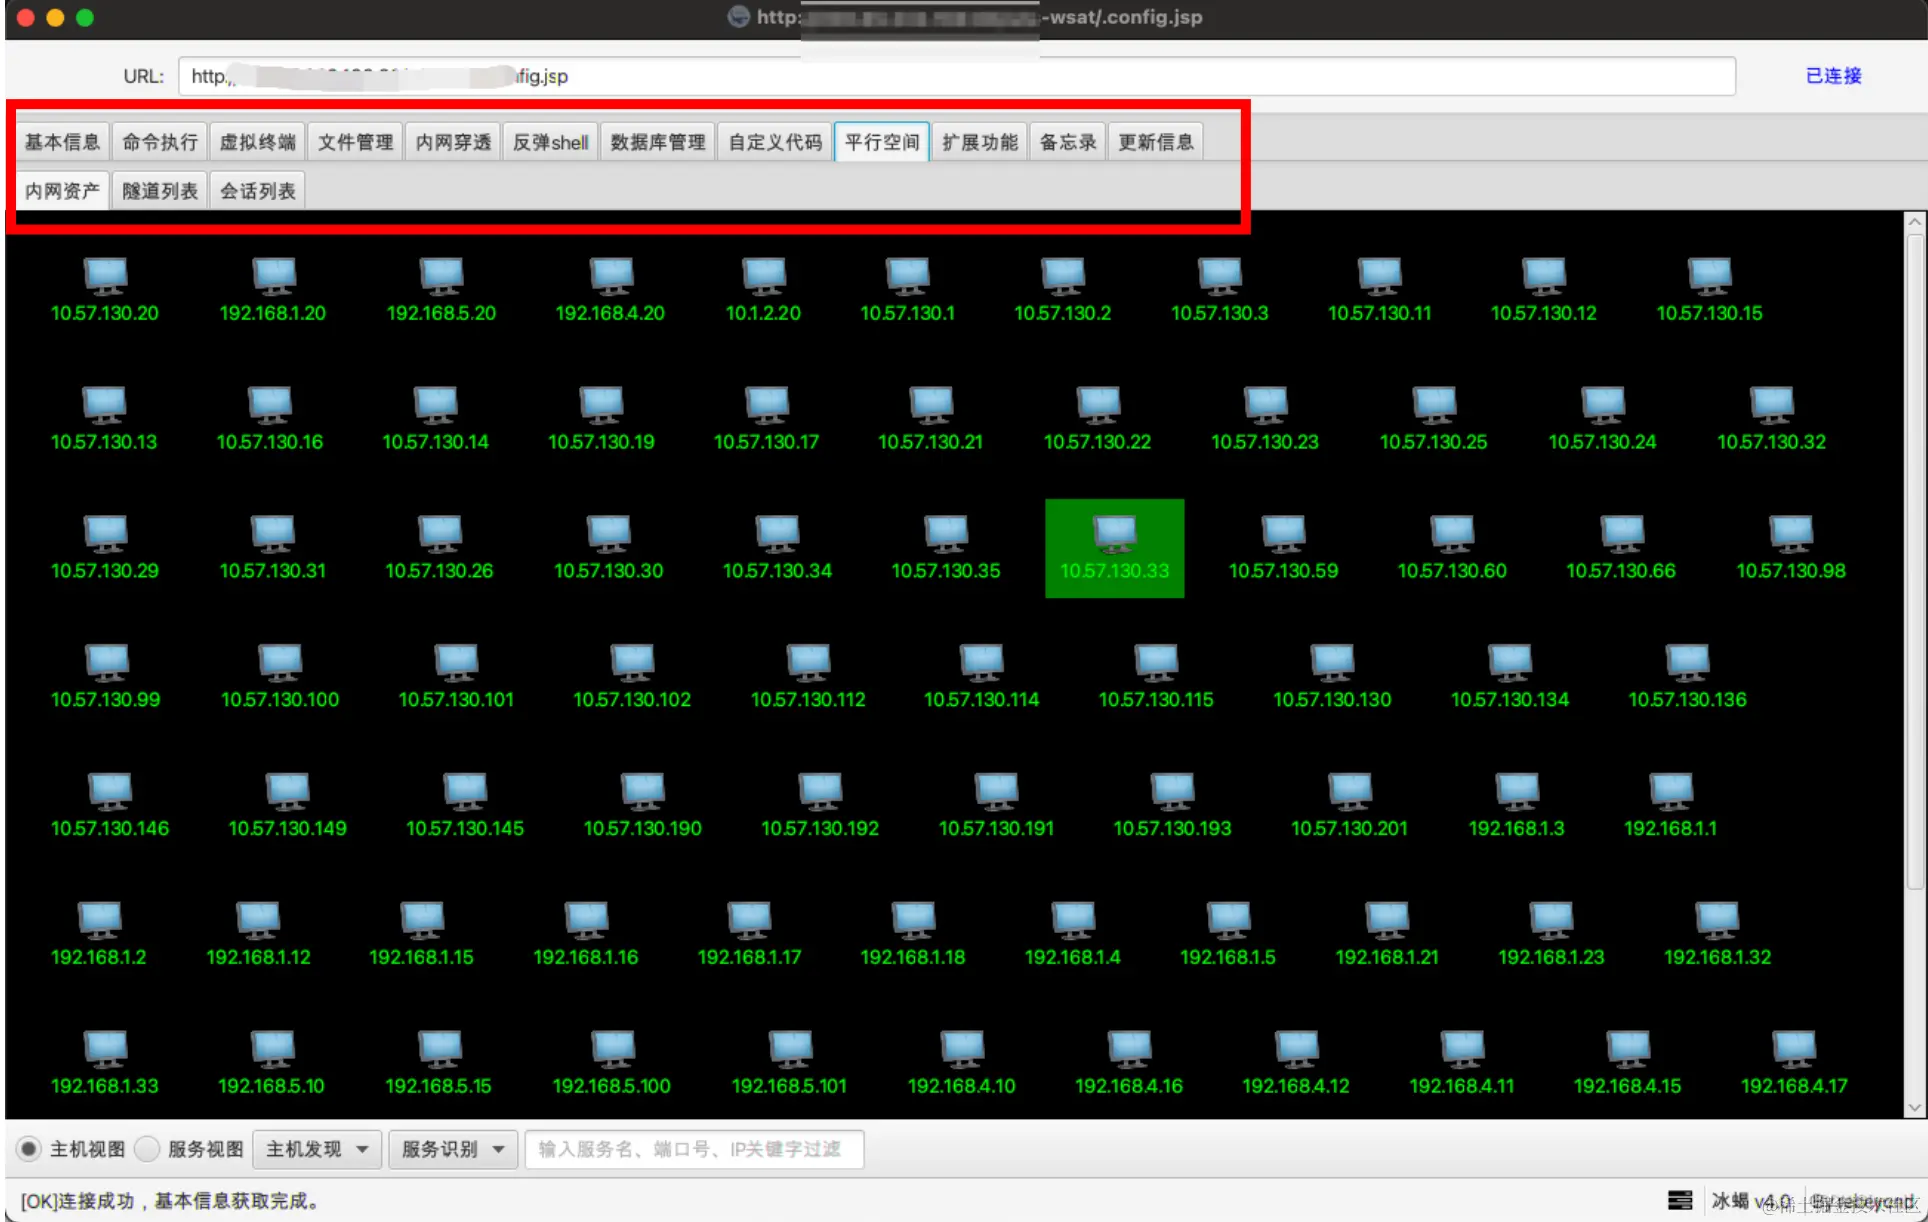Open the 主机发现 dropdown
The image size is (1928, 1222).
318,1149
